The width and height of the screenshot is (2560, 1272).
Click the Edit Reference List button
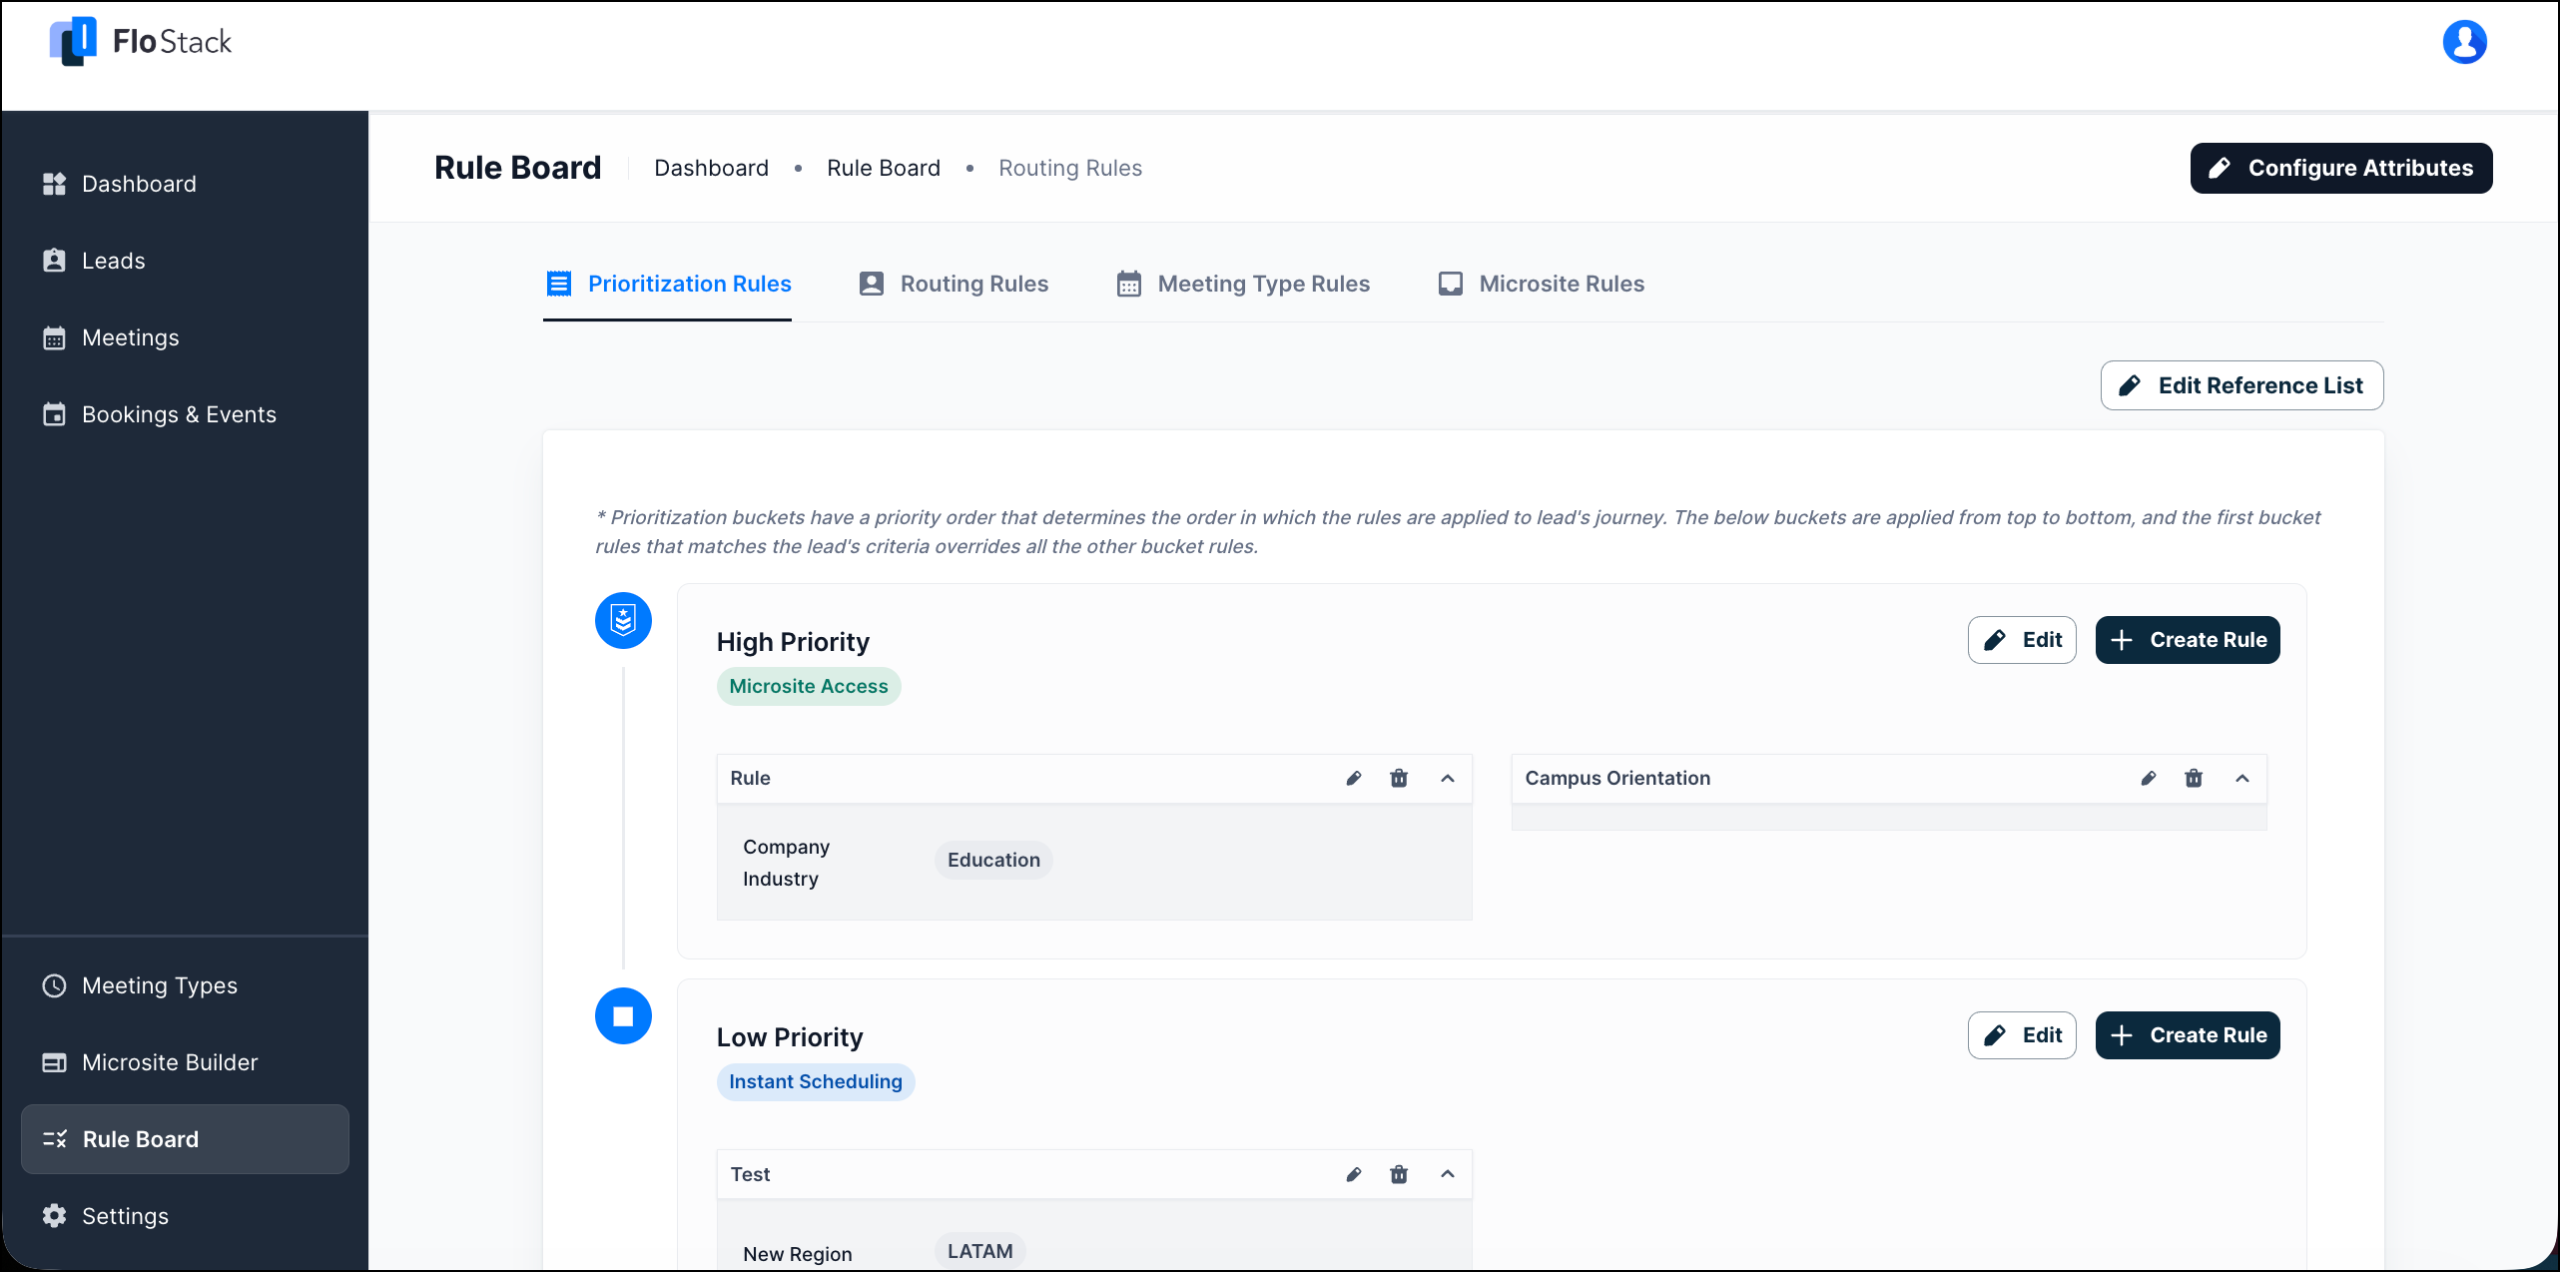pyautogui.click(x=2242, y=385)
